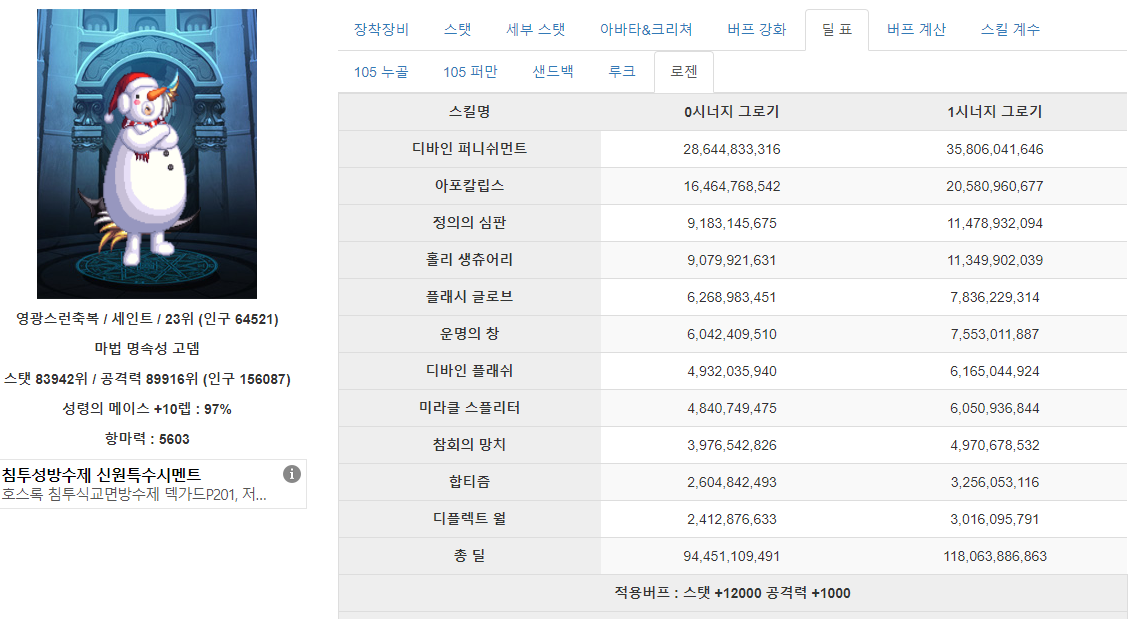
Task: Click the 마법 명속성 고뎀 text
Action: (x=147, y=348)
